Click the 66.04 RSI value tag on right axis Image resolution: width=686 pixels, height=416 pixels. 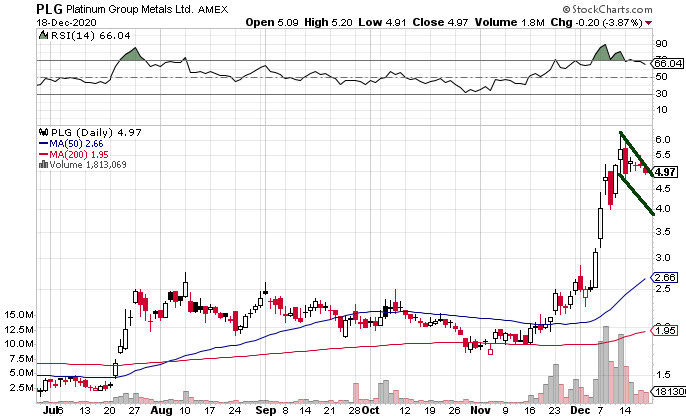tap(668, 63)
